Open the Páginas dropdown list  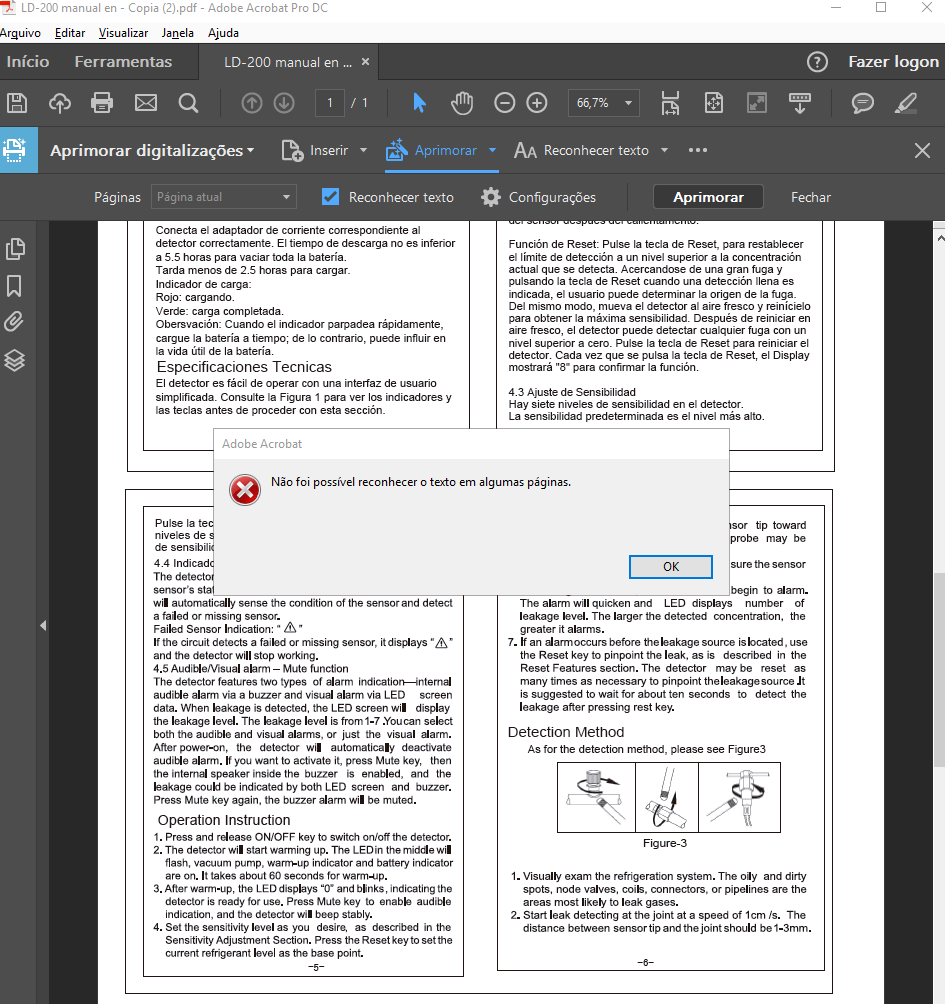[x=223, y=197]
